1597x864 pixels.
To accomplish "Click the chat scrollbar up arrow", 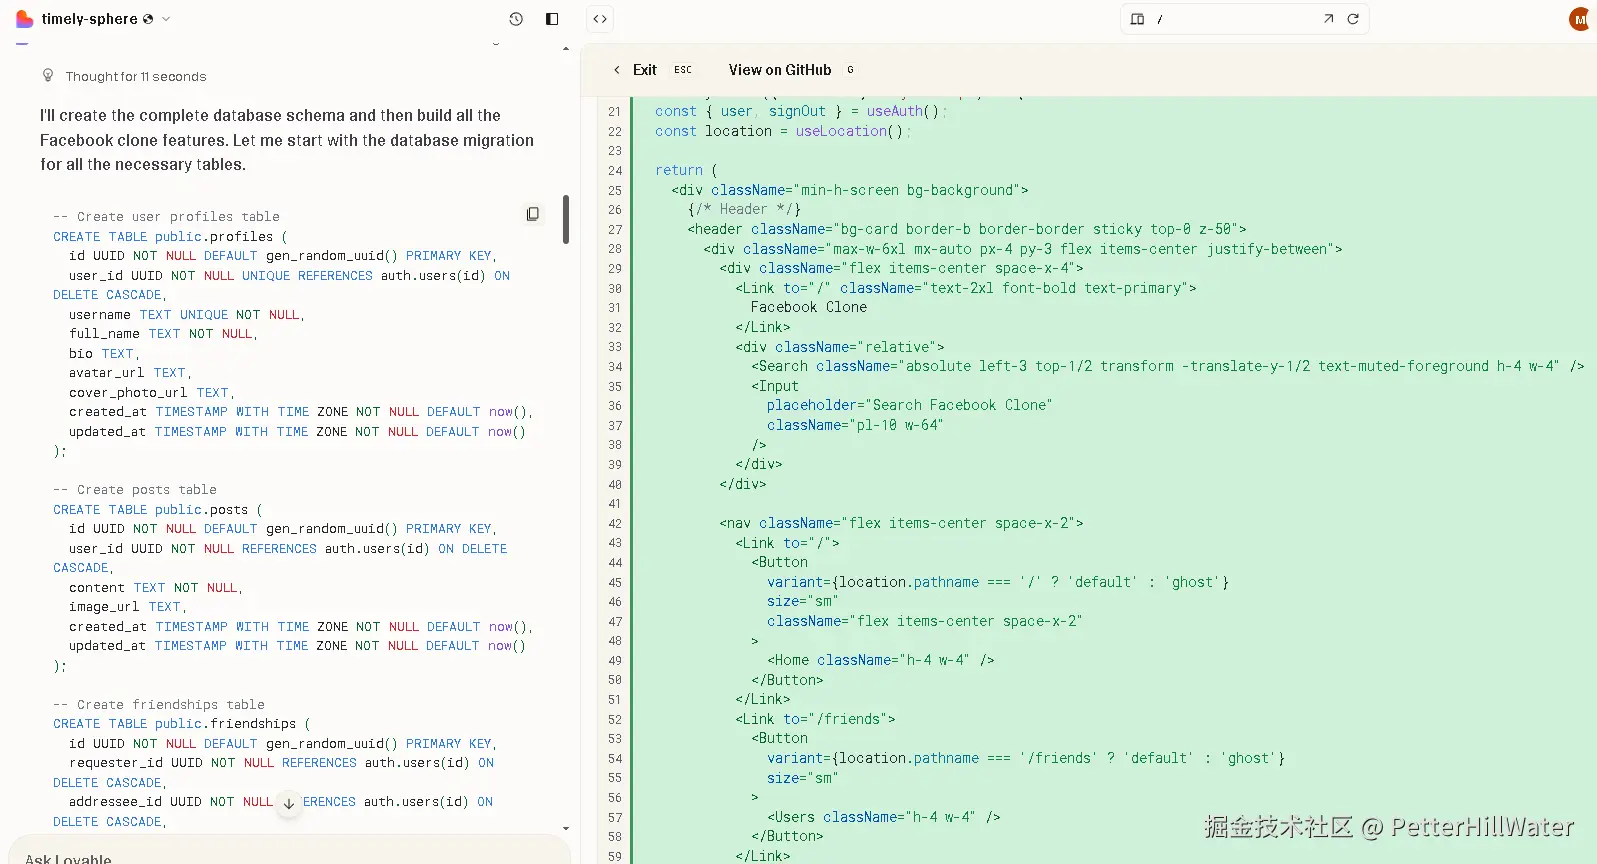I will (566, 49).
